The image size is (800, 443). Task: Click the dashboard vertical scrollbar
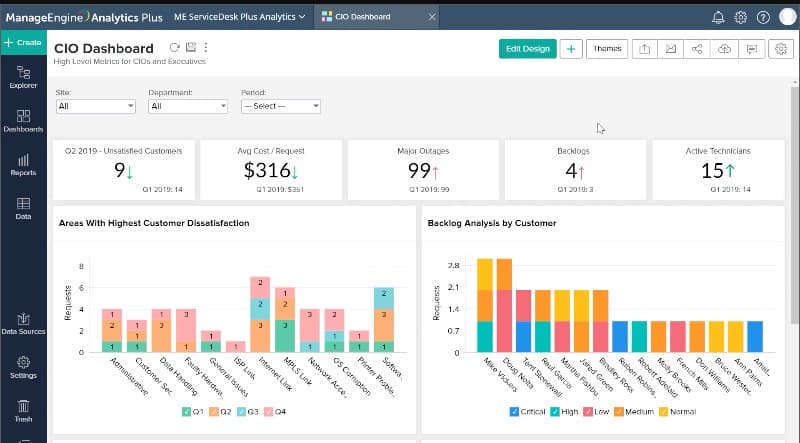tap(795, 204)
